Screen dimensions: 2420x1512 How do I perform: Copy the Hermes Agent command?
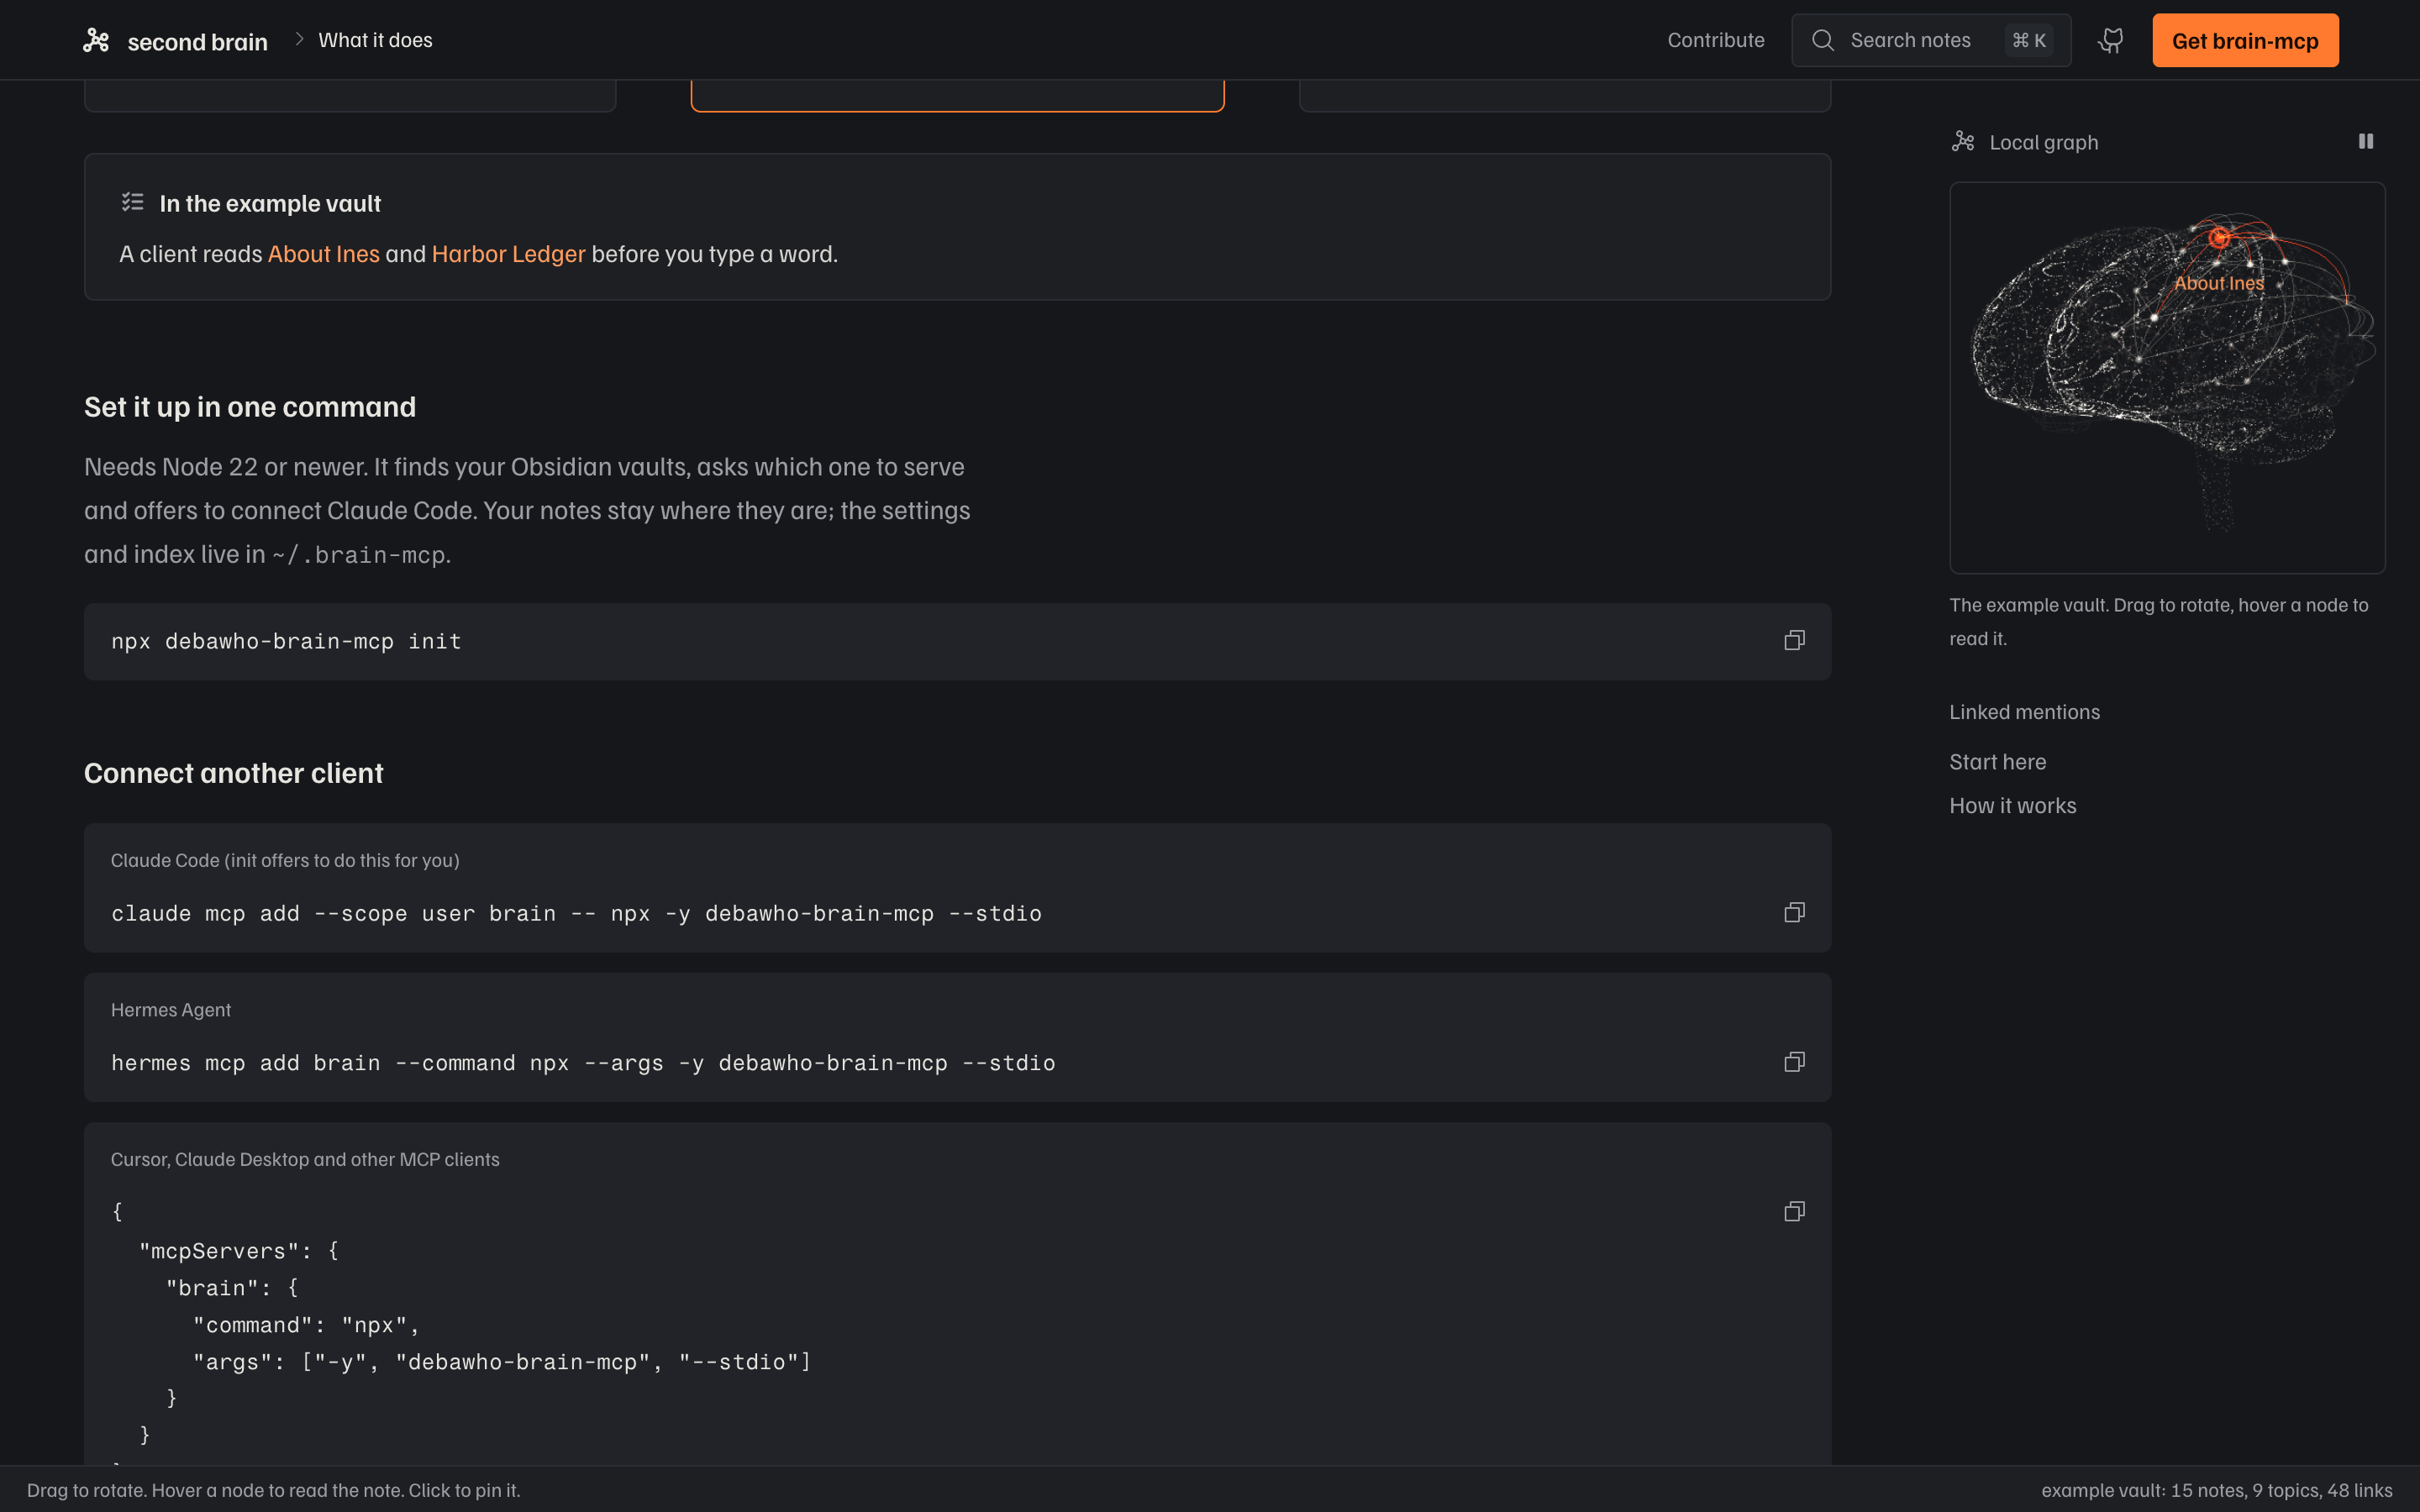(1794, 1062)
